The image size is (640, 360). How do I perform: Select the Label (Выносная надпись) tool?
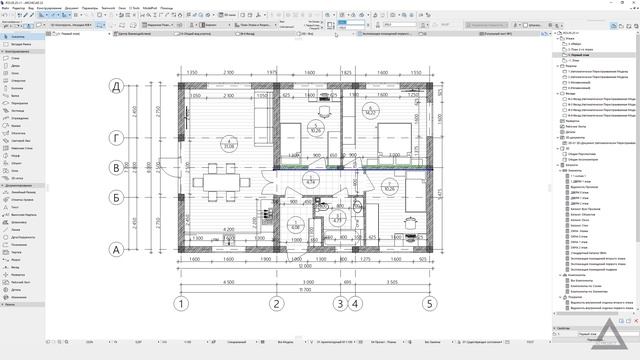click(22, 215)
